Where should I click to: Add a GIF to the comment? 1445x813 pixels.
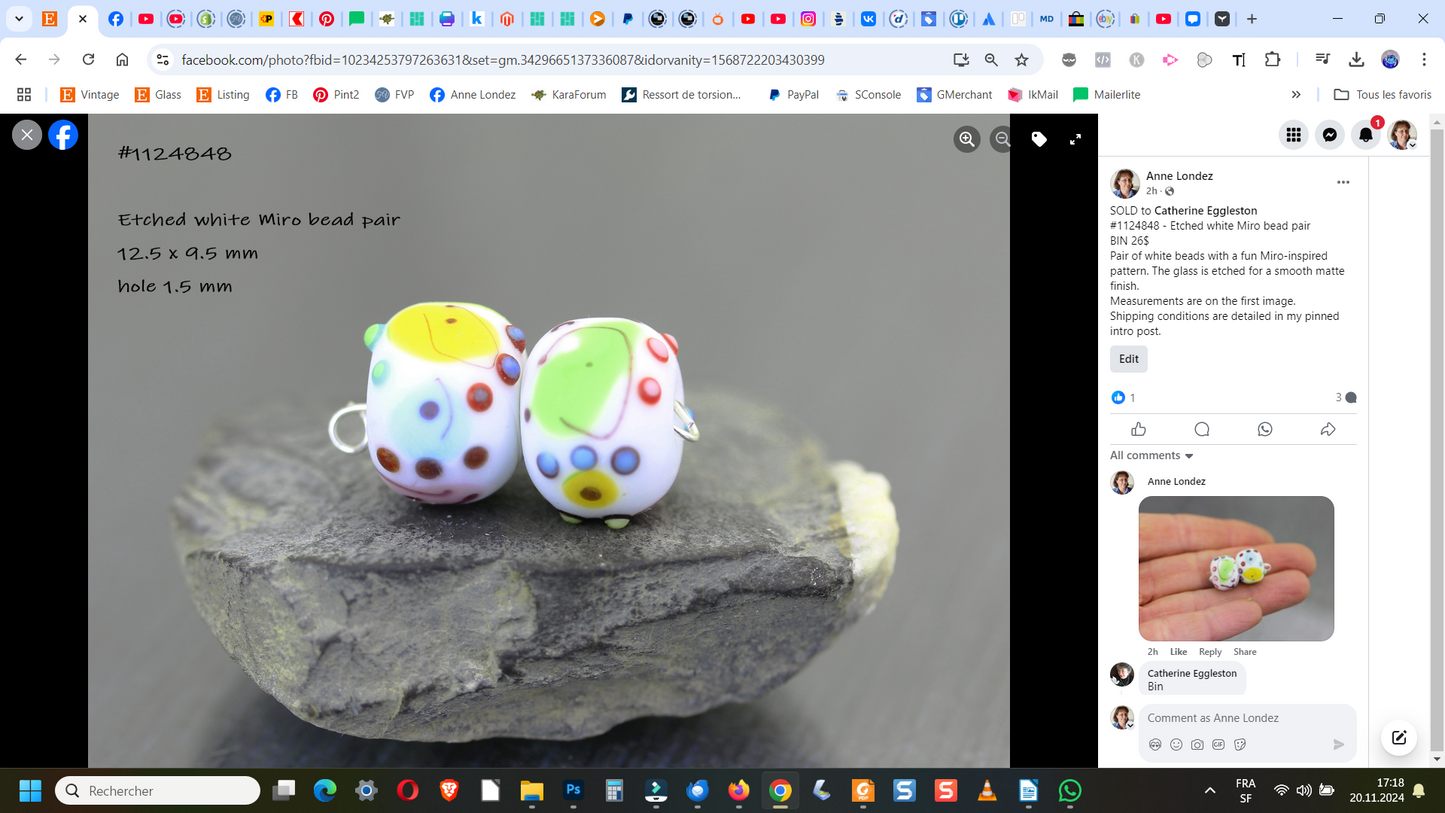tap(1218, 744)
